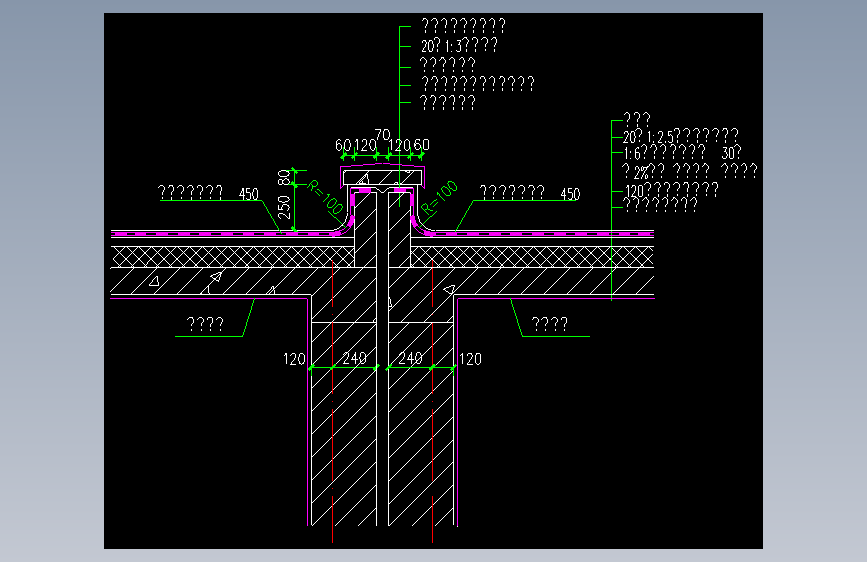Select the 80 vertical dimension text

[284, 178]
